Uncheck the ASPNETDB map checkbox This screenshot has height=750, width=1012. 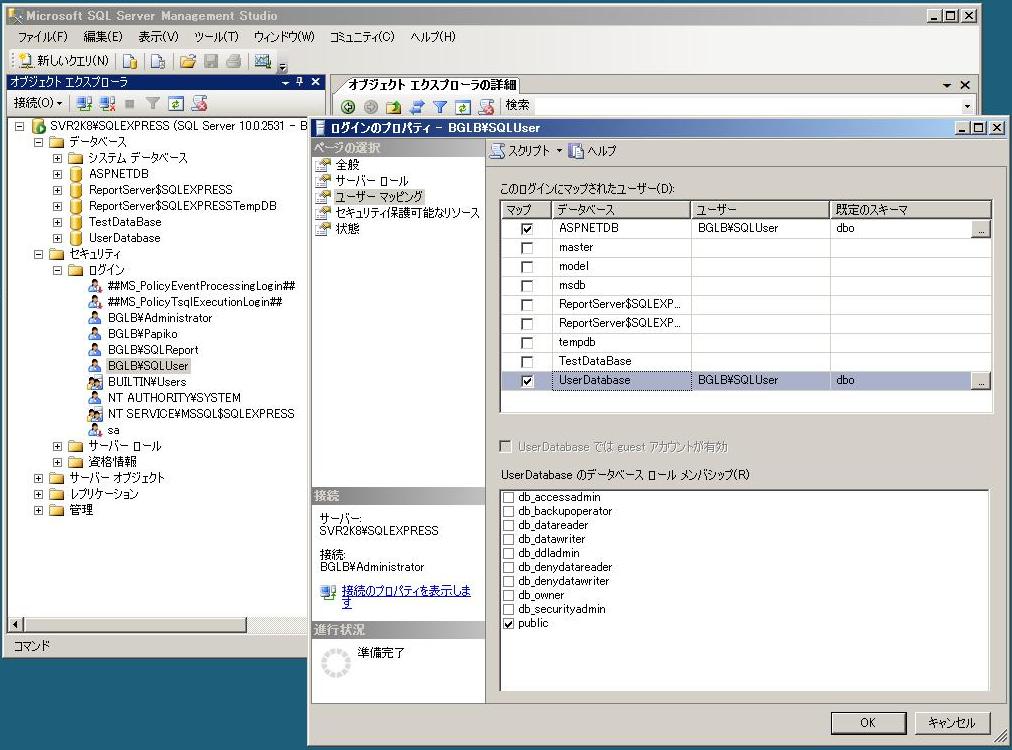[527, 228]
